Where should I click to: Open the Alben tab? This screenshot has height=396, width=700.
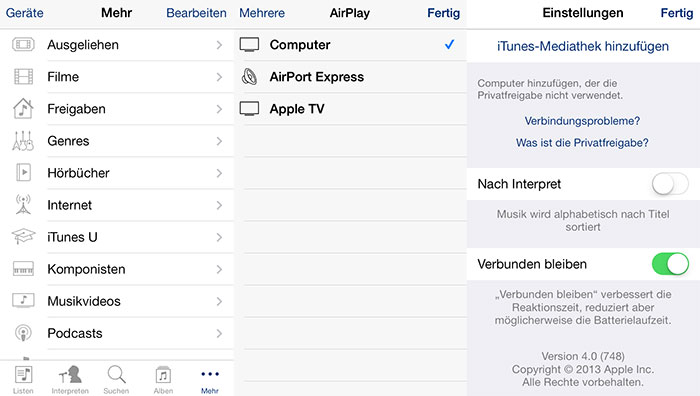tap(163, 380)
